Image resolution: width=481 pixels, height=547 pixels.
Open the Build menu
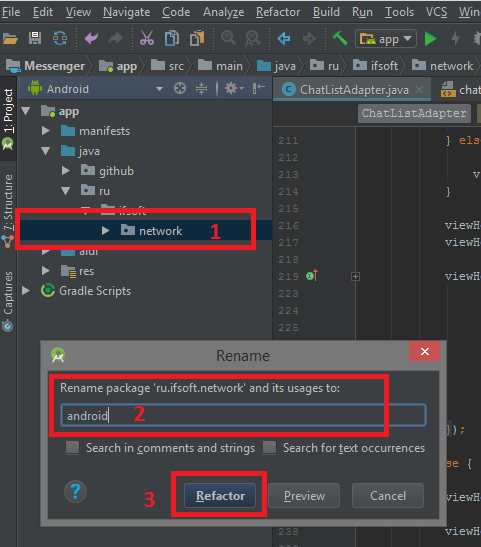(326, 12)
